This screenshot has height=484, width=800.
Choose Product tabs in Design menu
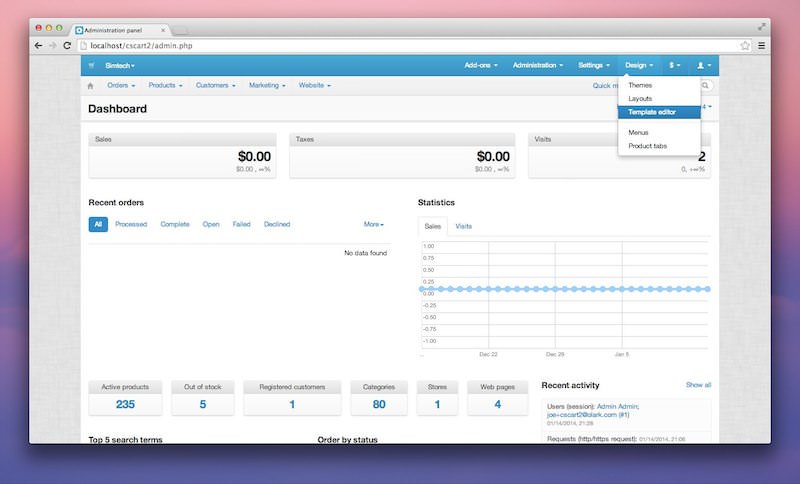pyautogui.click(x=647, y=146)
